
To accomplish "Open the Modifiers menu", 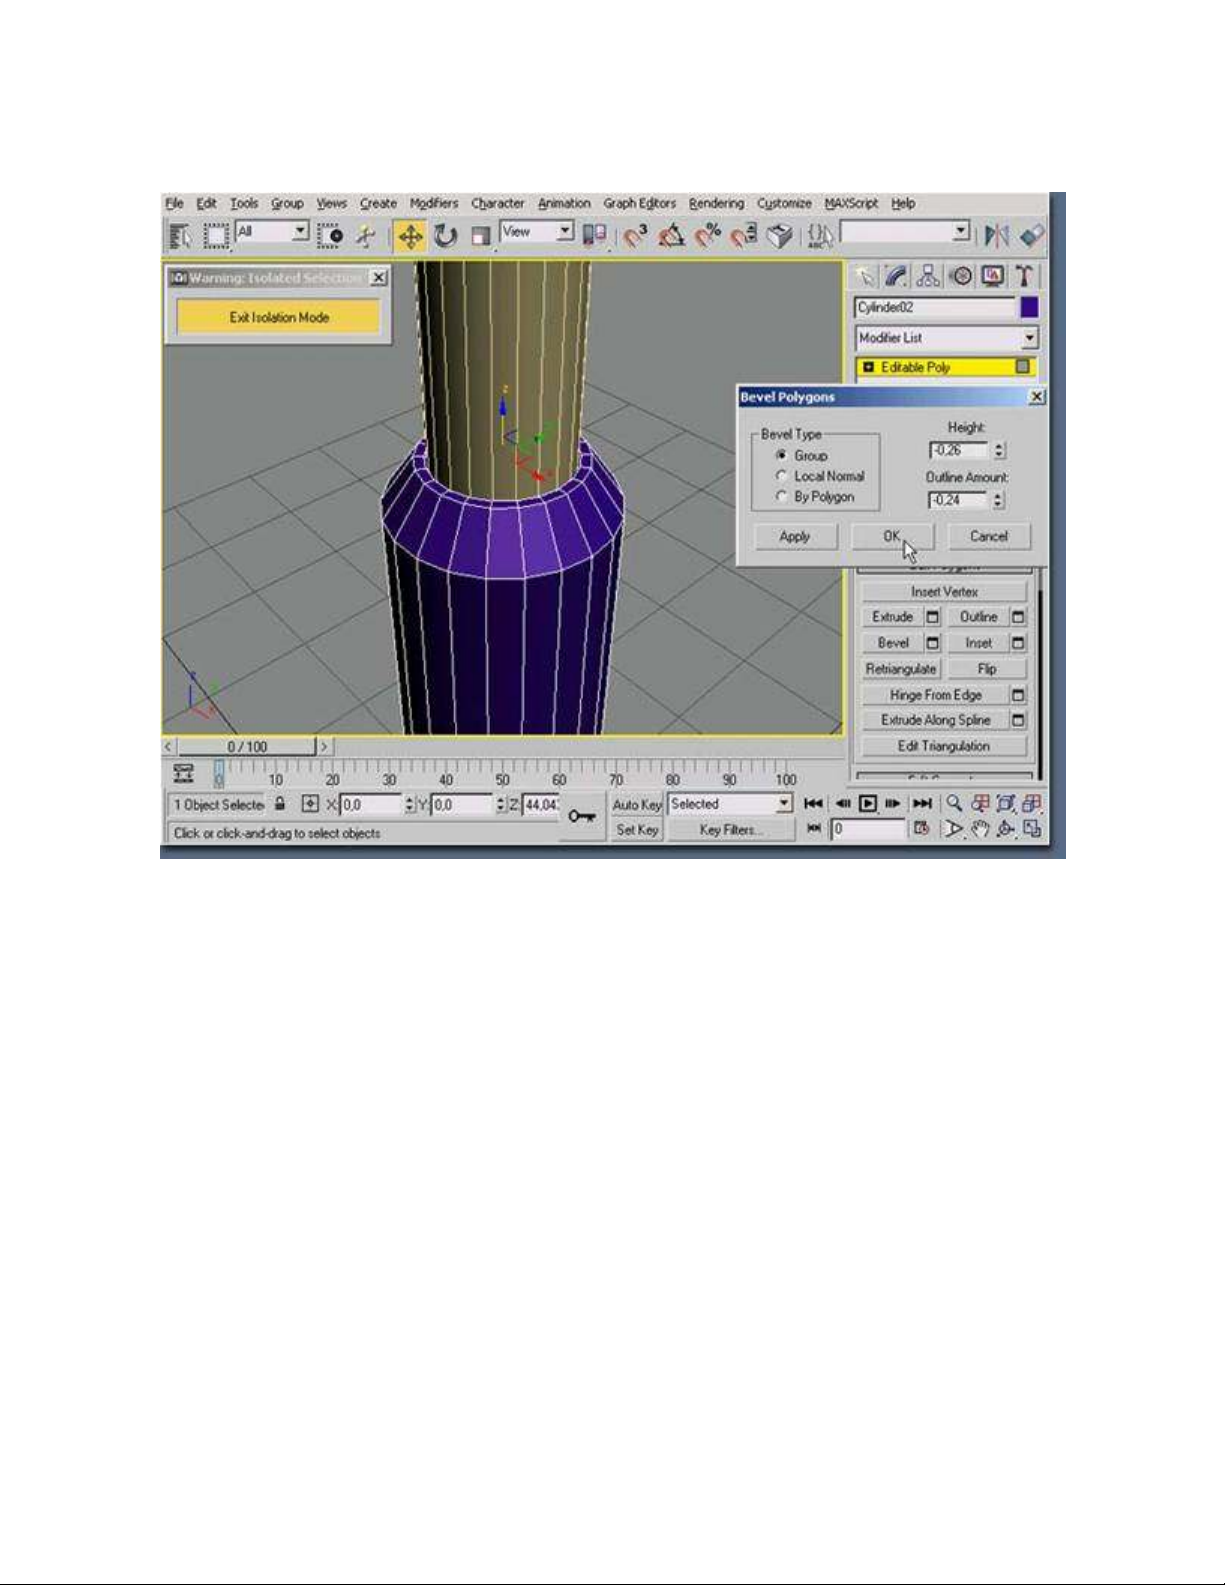I will 434,203.
